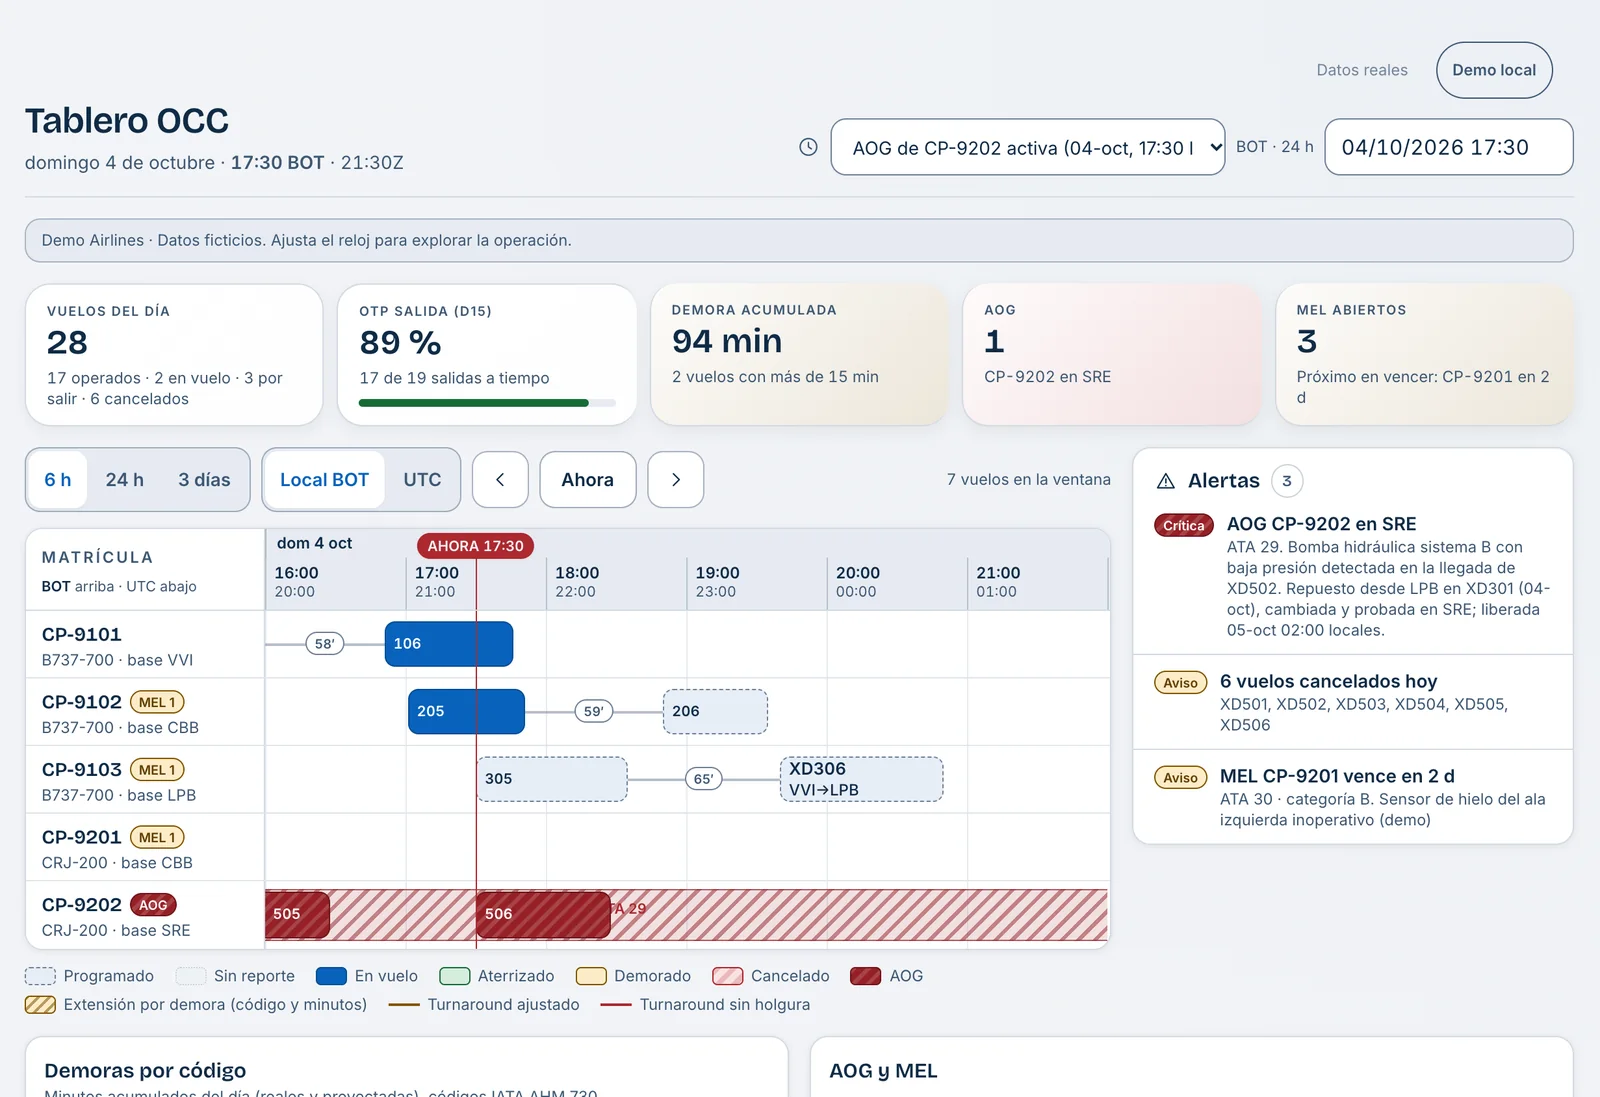
Task: Click the AHORA 17:30 timeline marker
Action: click(x=476, y=546)
